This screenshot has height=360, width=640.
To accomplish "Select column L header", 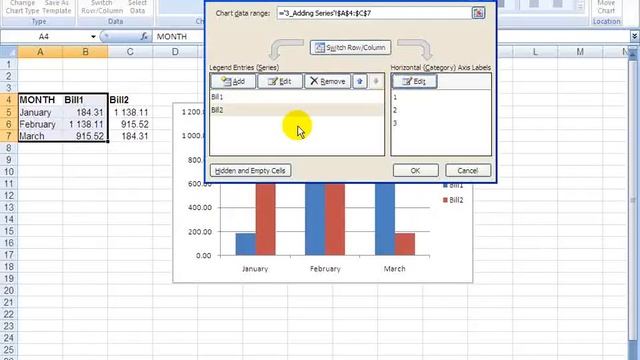I will (535, 52).
